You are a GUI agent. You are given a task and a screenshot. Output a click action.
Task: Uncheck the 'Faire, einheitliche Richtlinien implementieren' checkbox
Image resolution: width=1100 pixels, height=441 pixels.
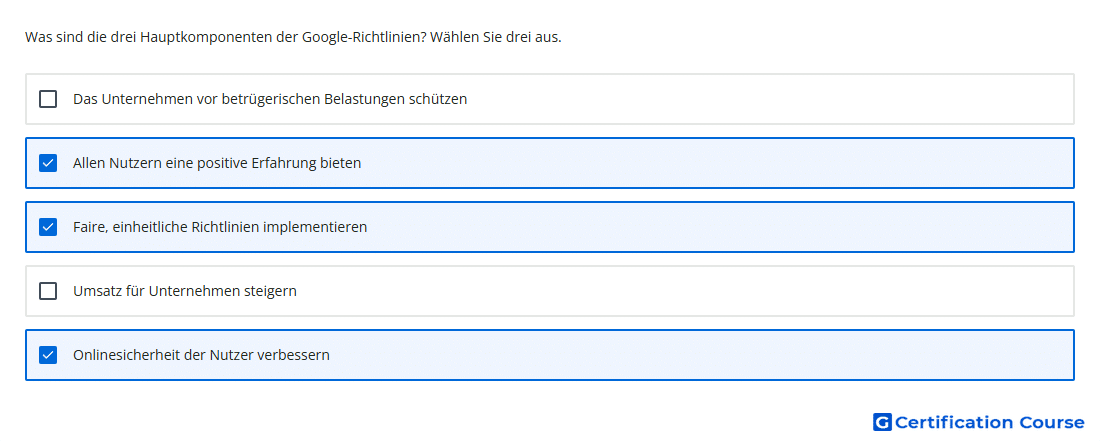click(x=48, y=227)
